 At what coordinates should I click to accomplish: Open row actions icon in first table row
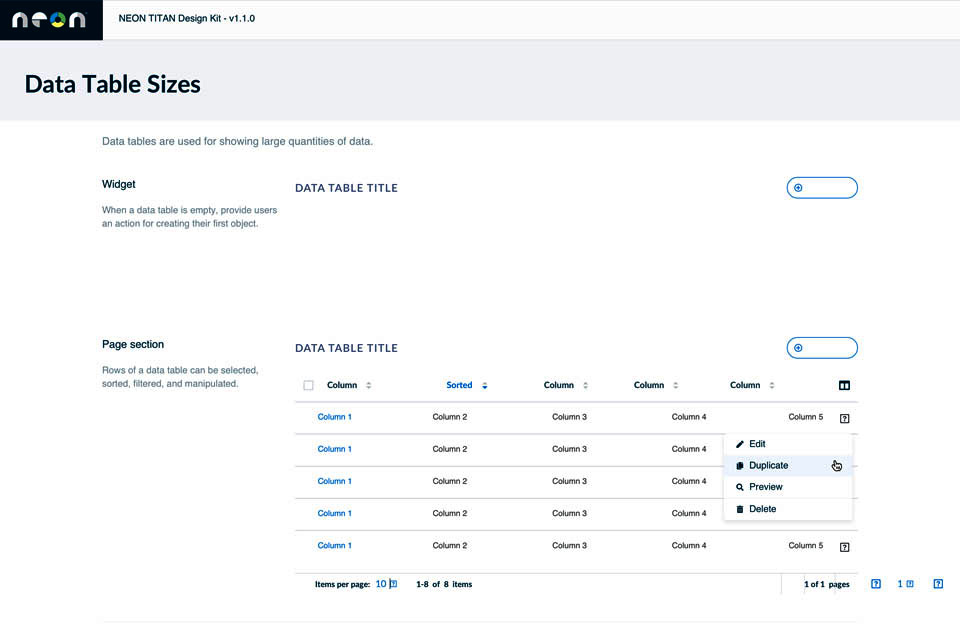coord(844,418)
